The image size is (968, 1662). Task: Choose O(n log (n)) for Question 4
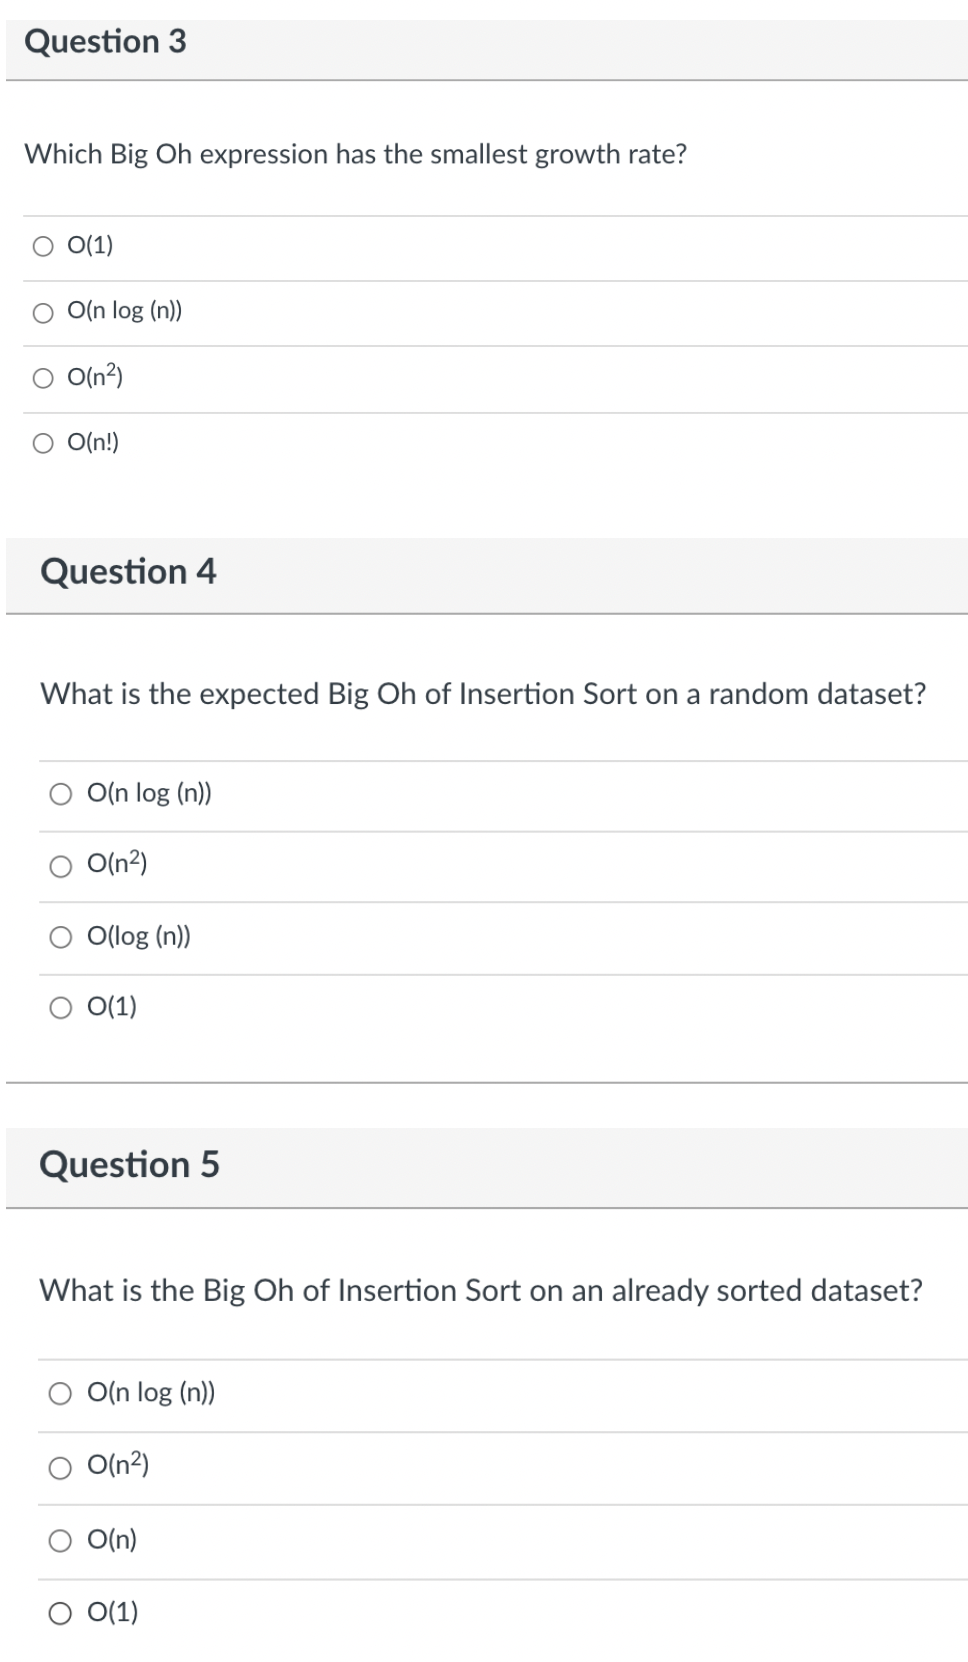[61, 795]
